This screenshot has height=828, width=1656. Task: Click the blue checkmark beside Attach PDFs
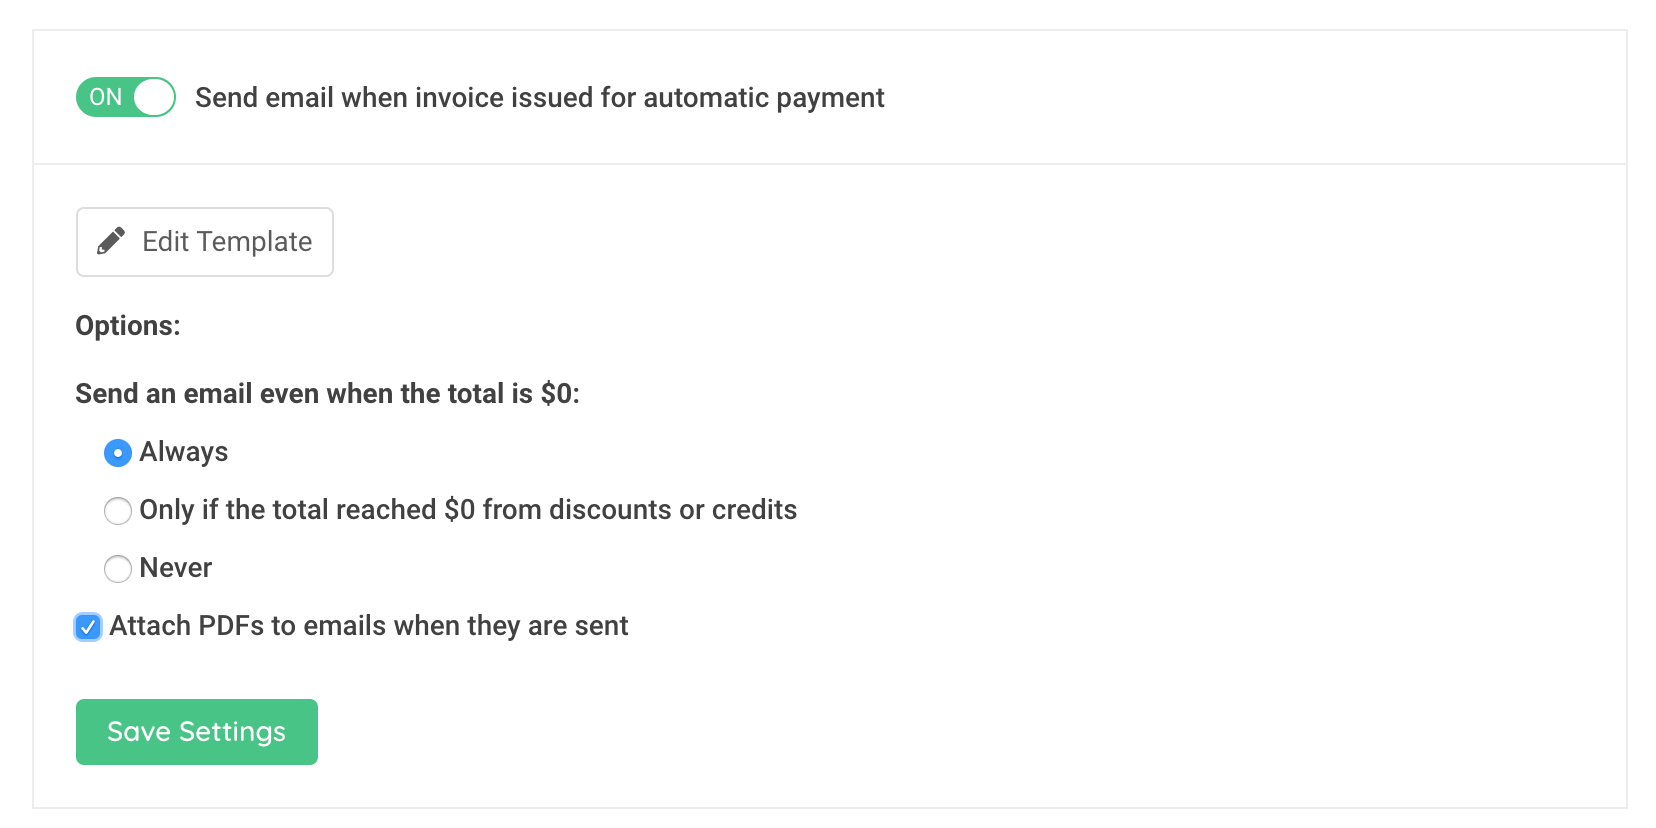tap(88, 627)
